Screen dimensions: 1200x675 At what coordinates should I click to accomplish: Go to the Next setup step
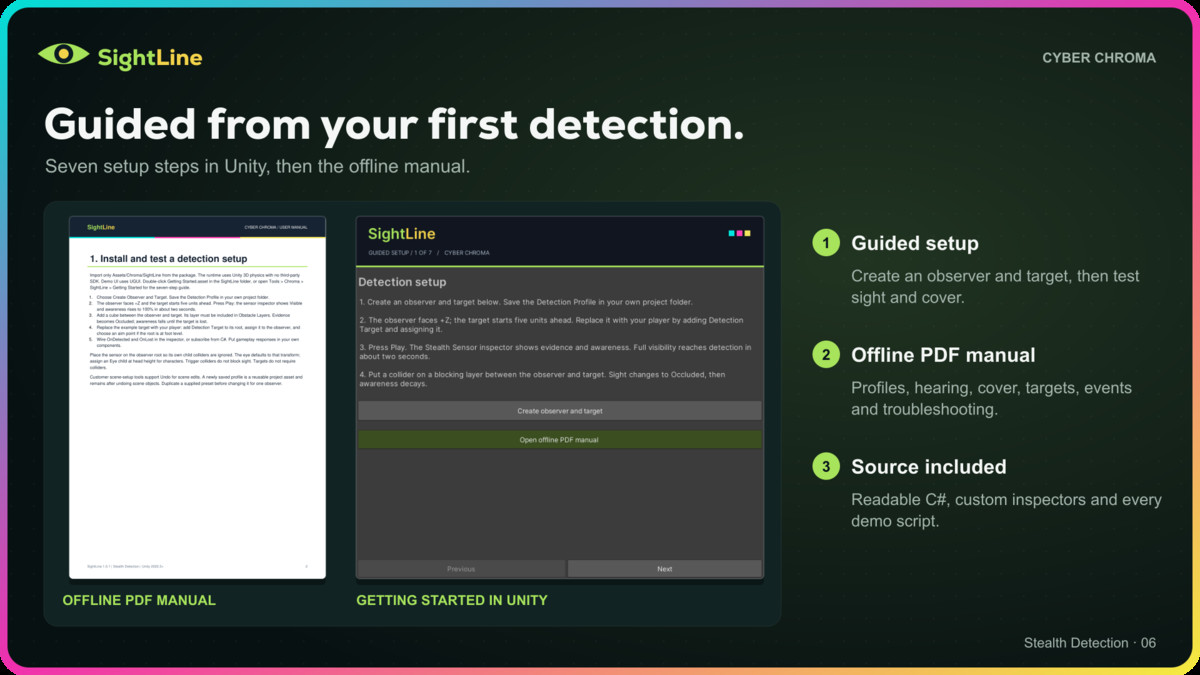[x=665, y=569]
